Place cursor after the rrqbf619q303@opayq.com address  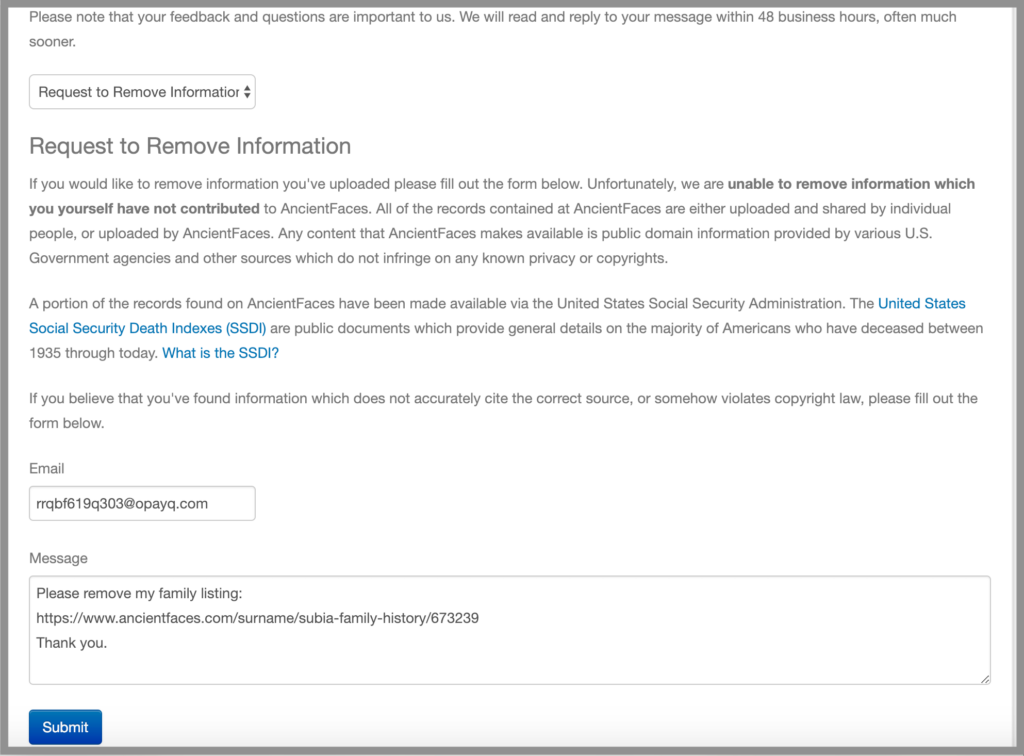(210, 503)
